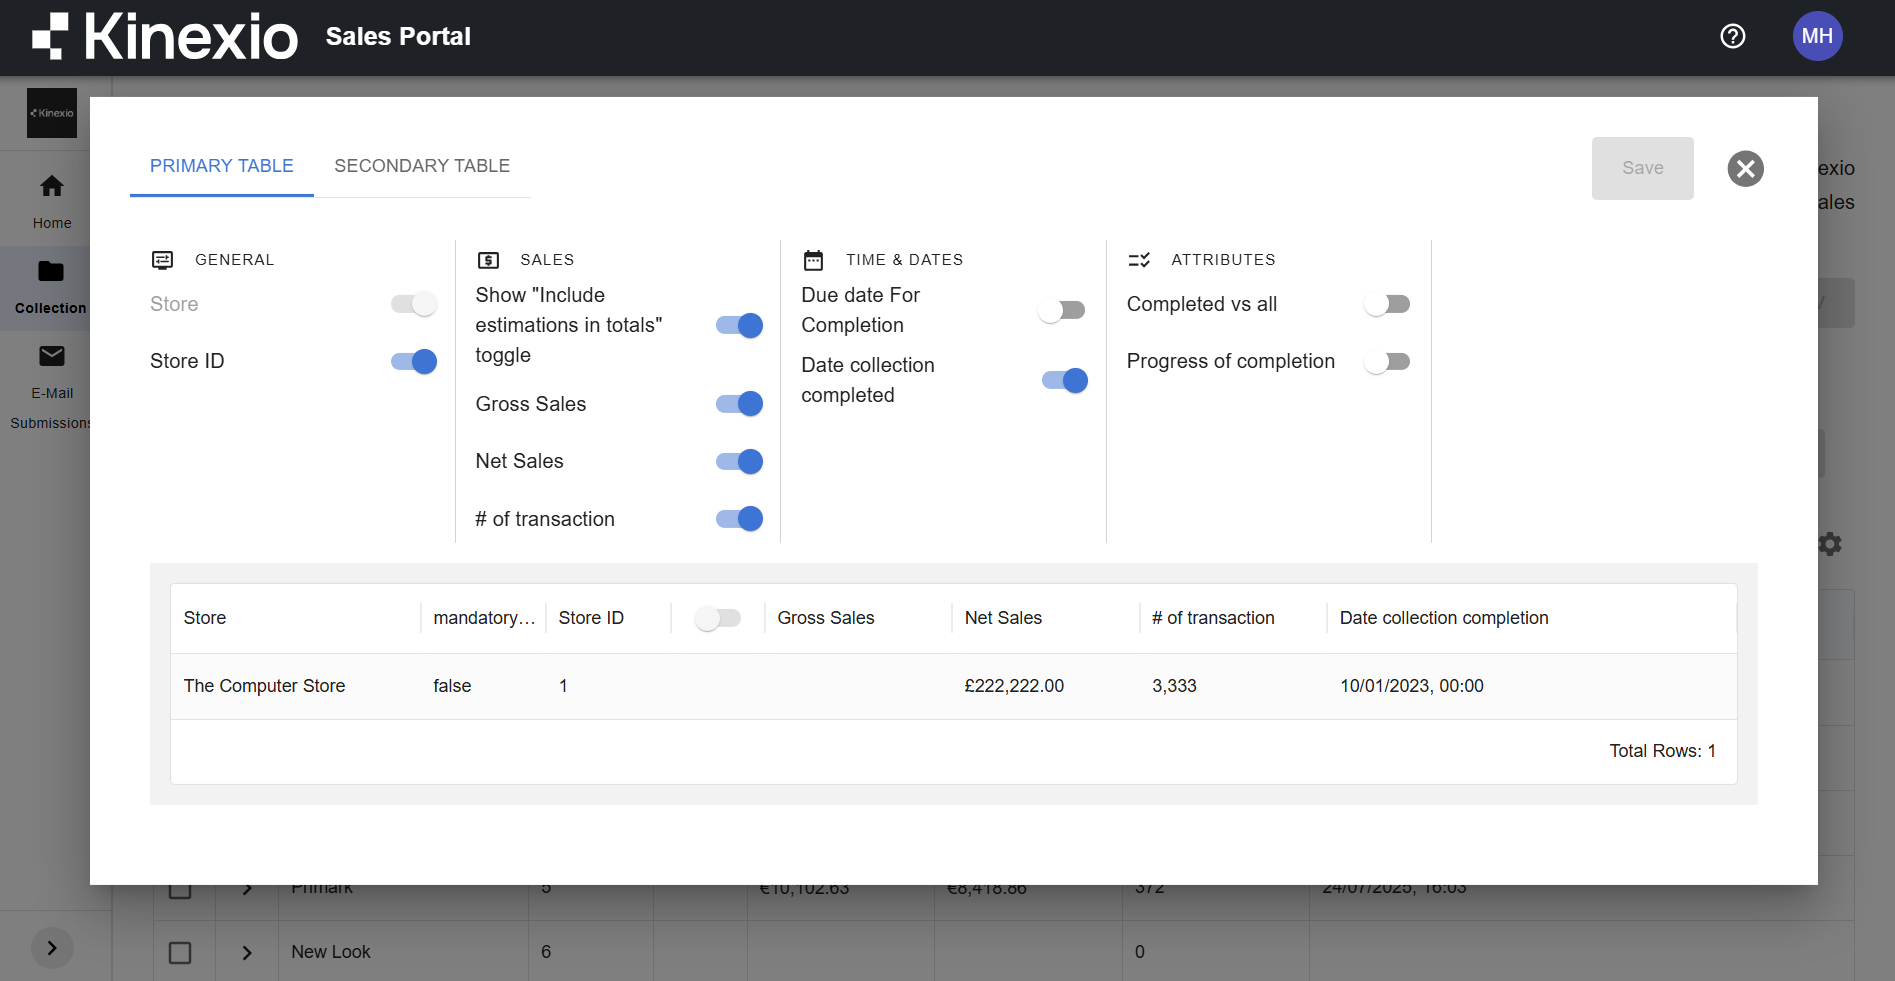Enable Progress of completion toggle
The width and height of the screenshot is (1895, 981).
[1387, 362]
